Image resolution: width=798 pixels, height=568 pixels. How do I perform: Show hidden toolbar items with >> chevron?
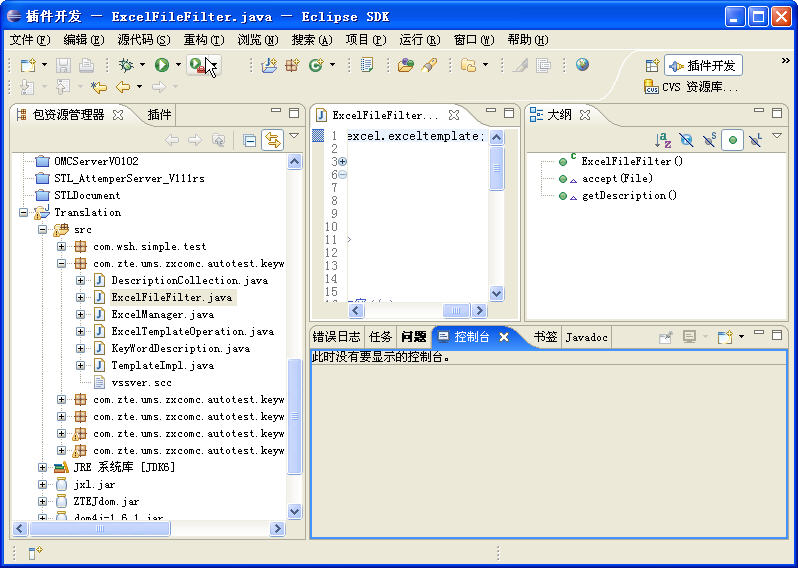(x=785, y=61)
